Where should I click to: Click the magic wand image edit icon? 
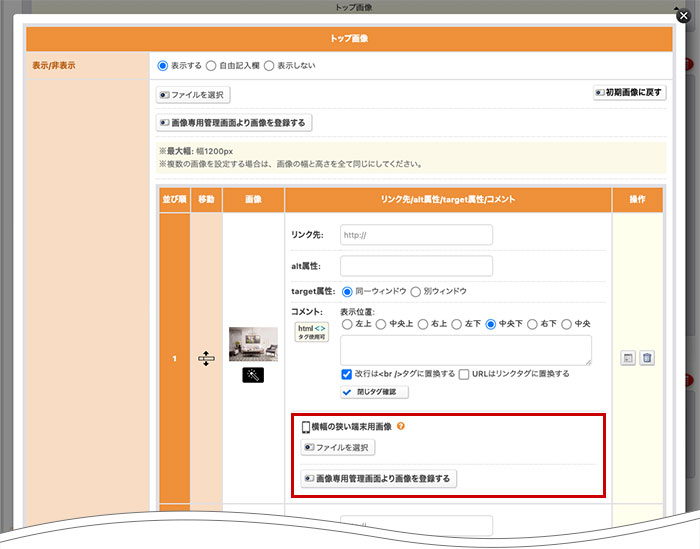pos(253,375)
